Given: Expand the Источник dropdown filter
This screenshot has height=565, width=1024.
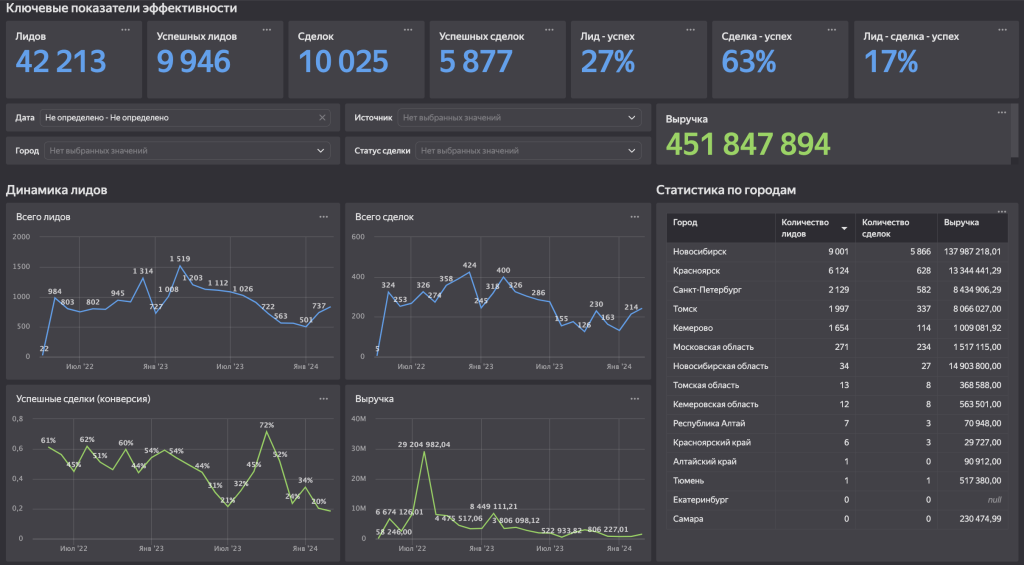Looking at the screenshot, I should (x=631, y=117).
